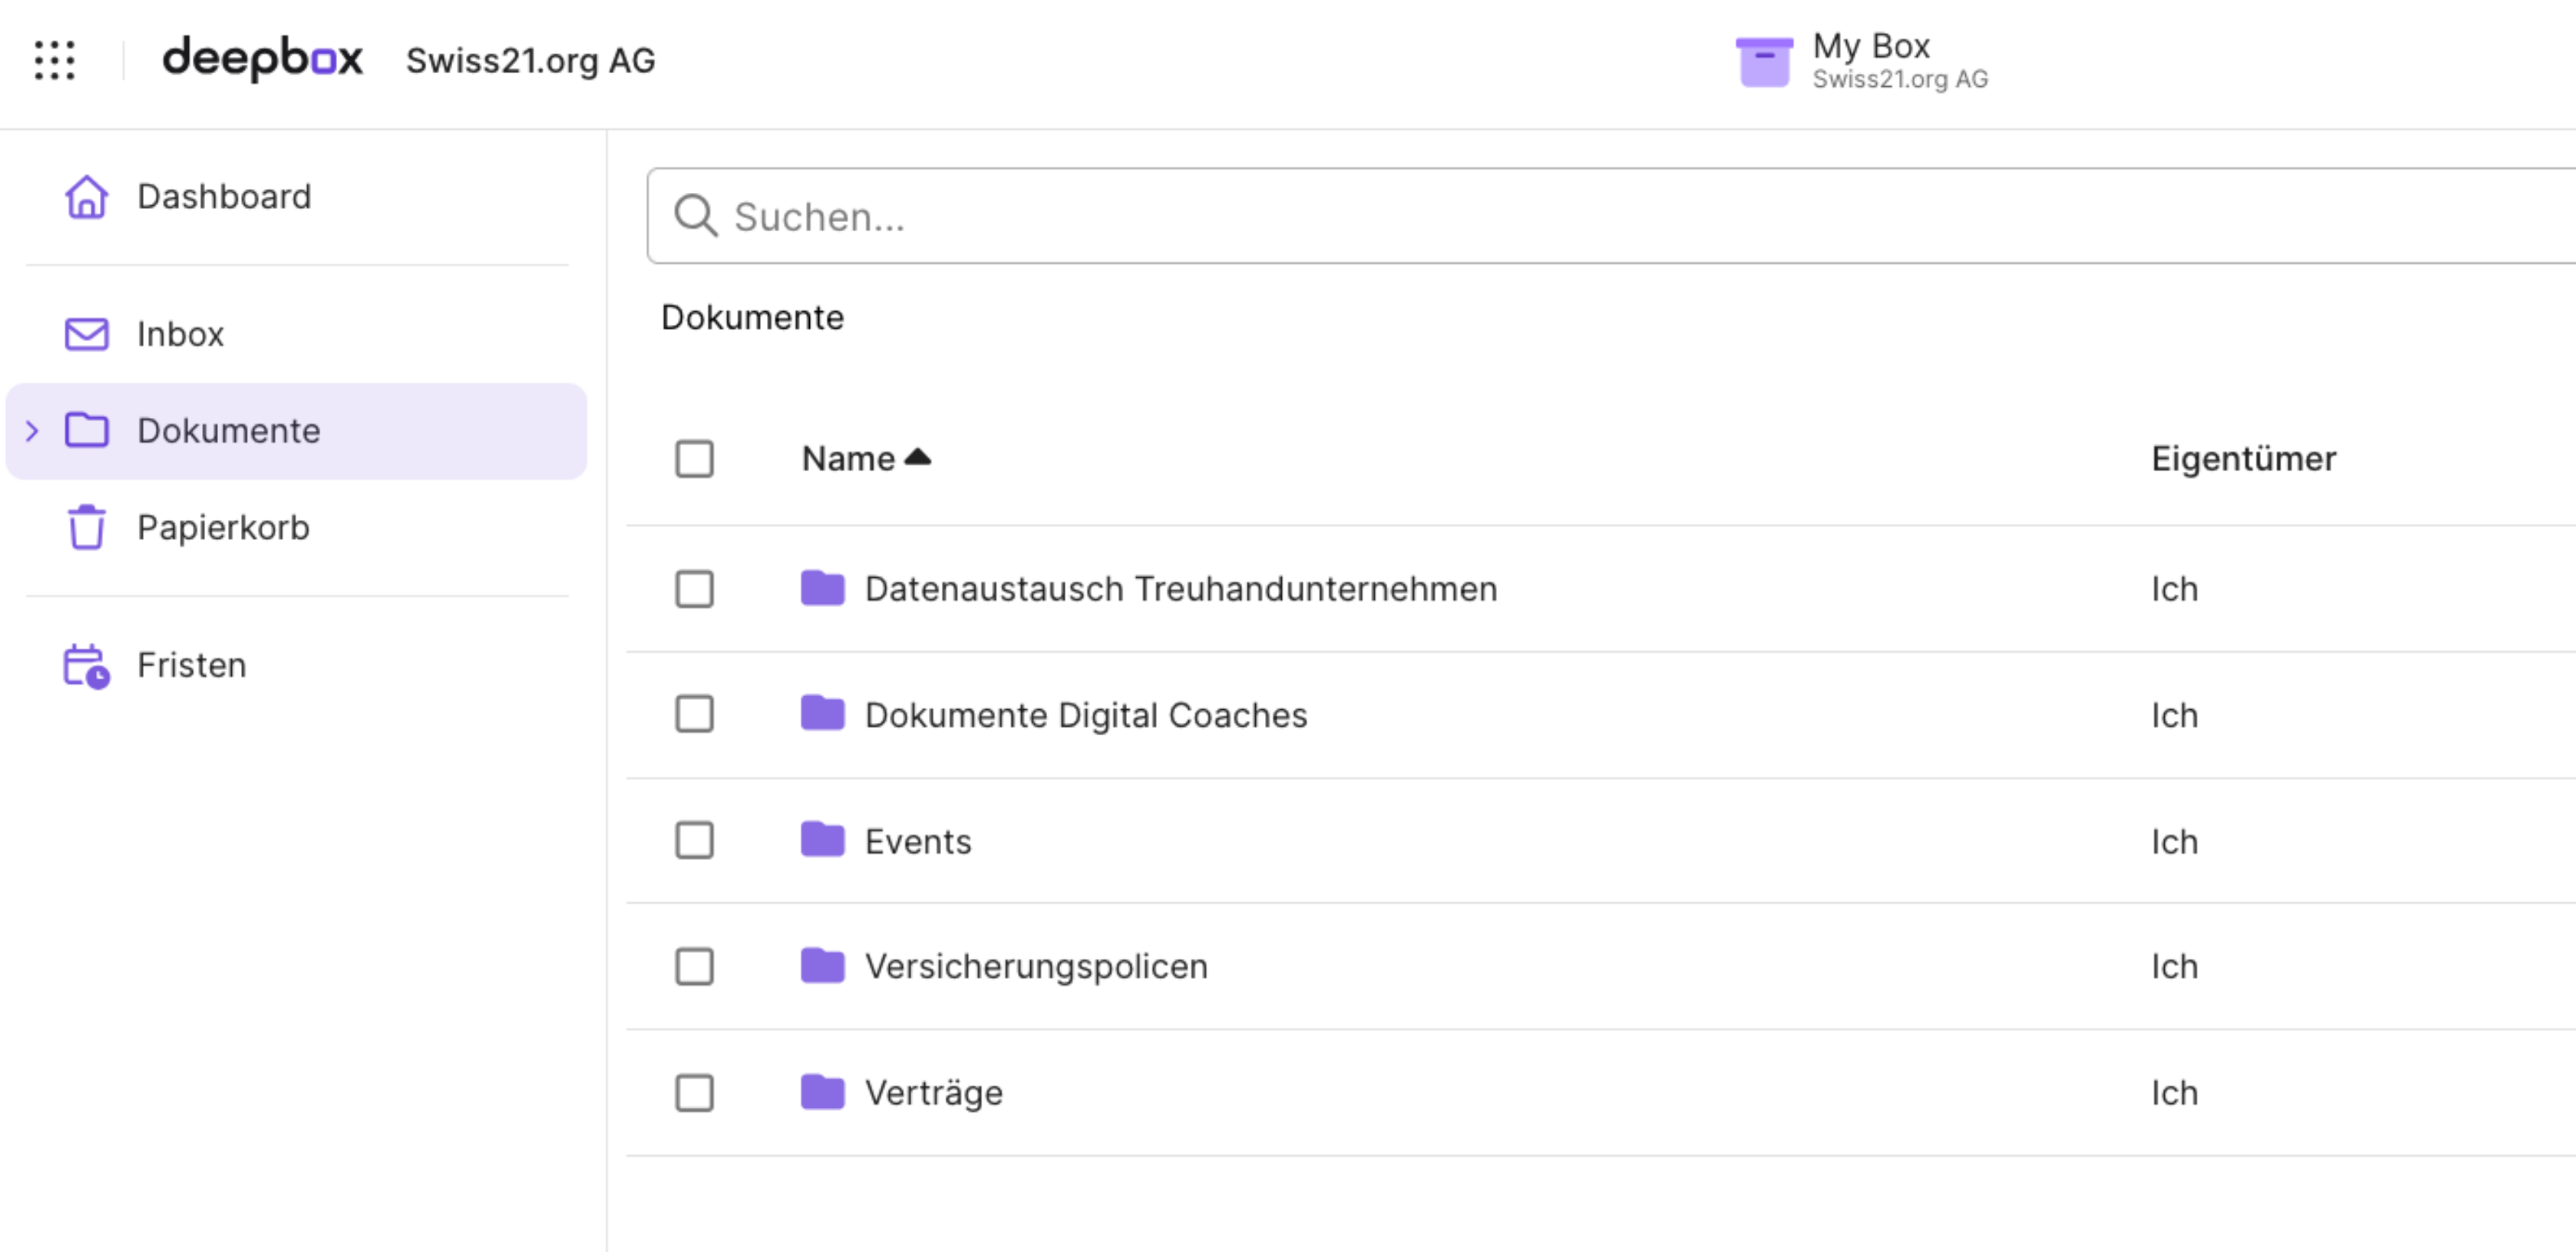Click folder icon of Verträge row
The image size is (2576, 1252).
[823, 1092]
